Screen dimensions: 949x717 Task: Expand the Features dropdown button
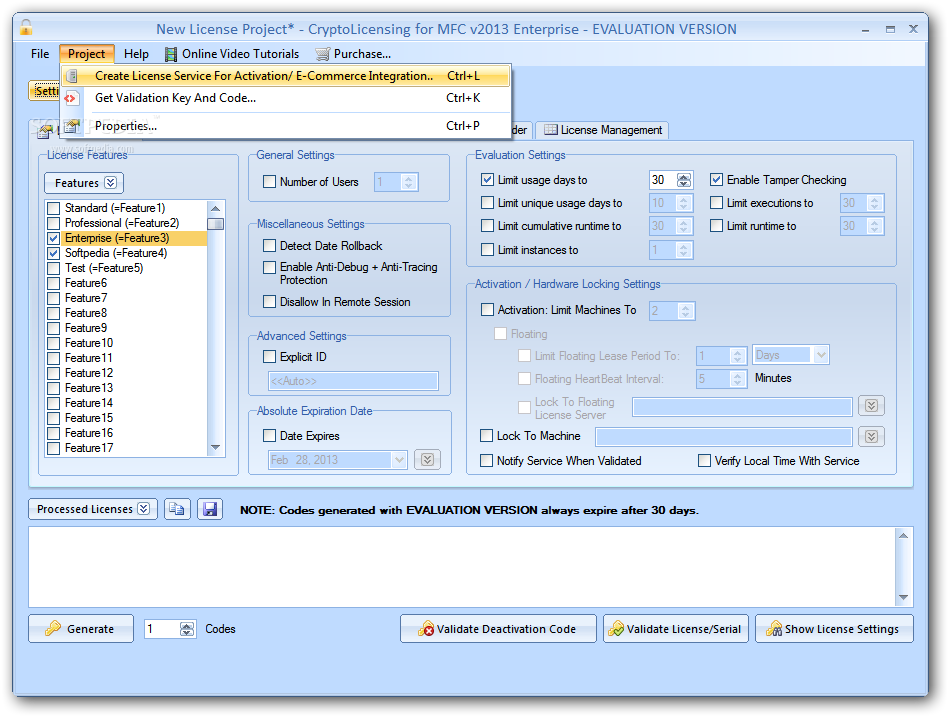(x=84, y=183)
